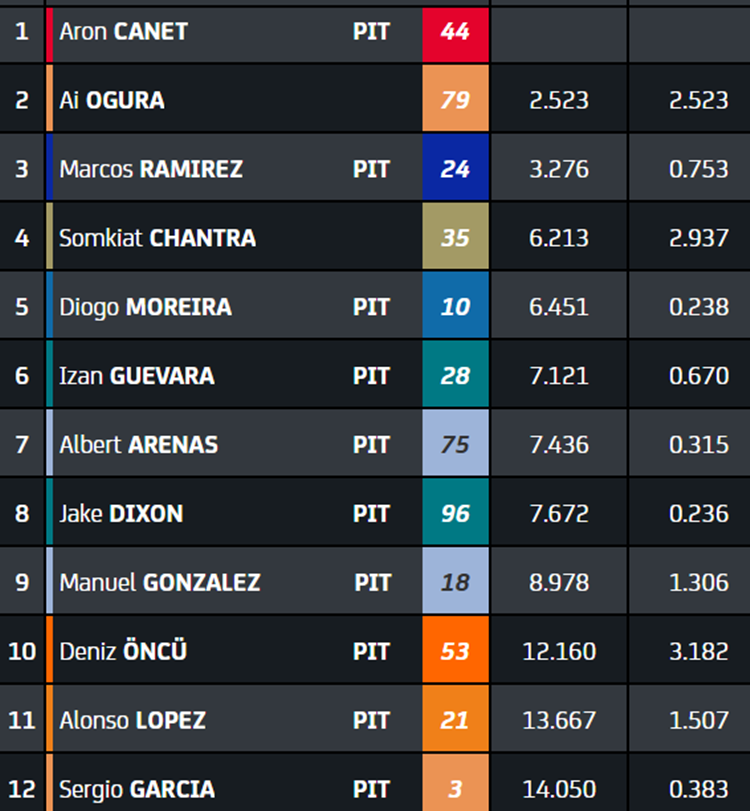Click the number 10 rider badge
This screenshot has width=750, height=811.
455,305
